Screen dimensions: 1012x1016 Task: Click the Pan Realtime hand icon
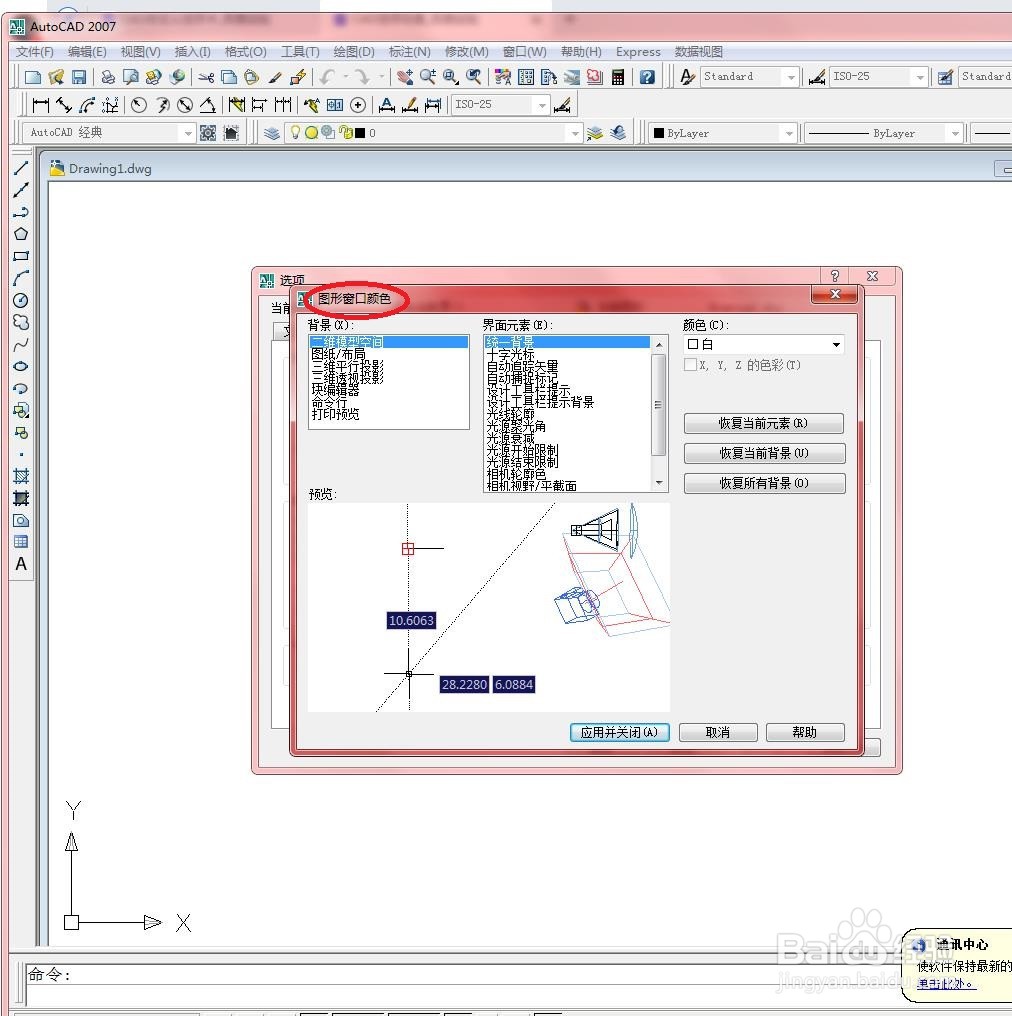pyautogui.click(x=405, y=77)
